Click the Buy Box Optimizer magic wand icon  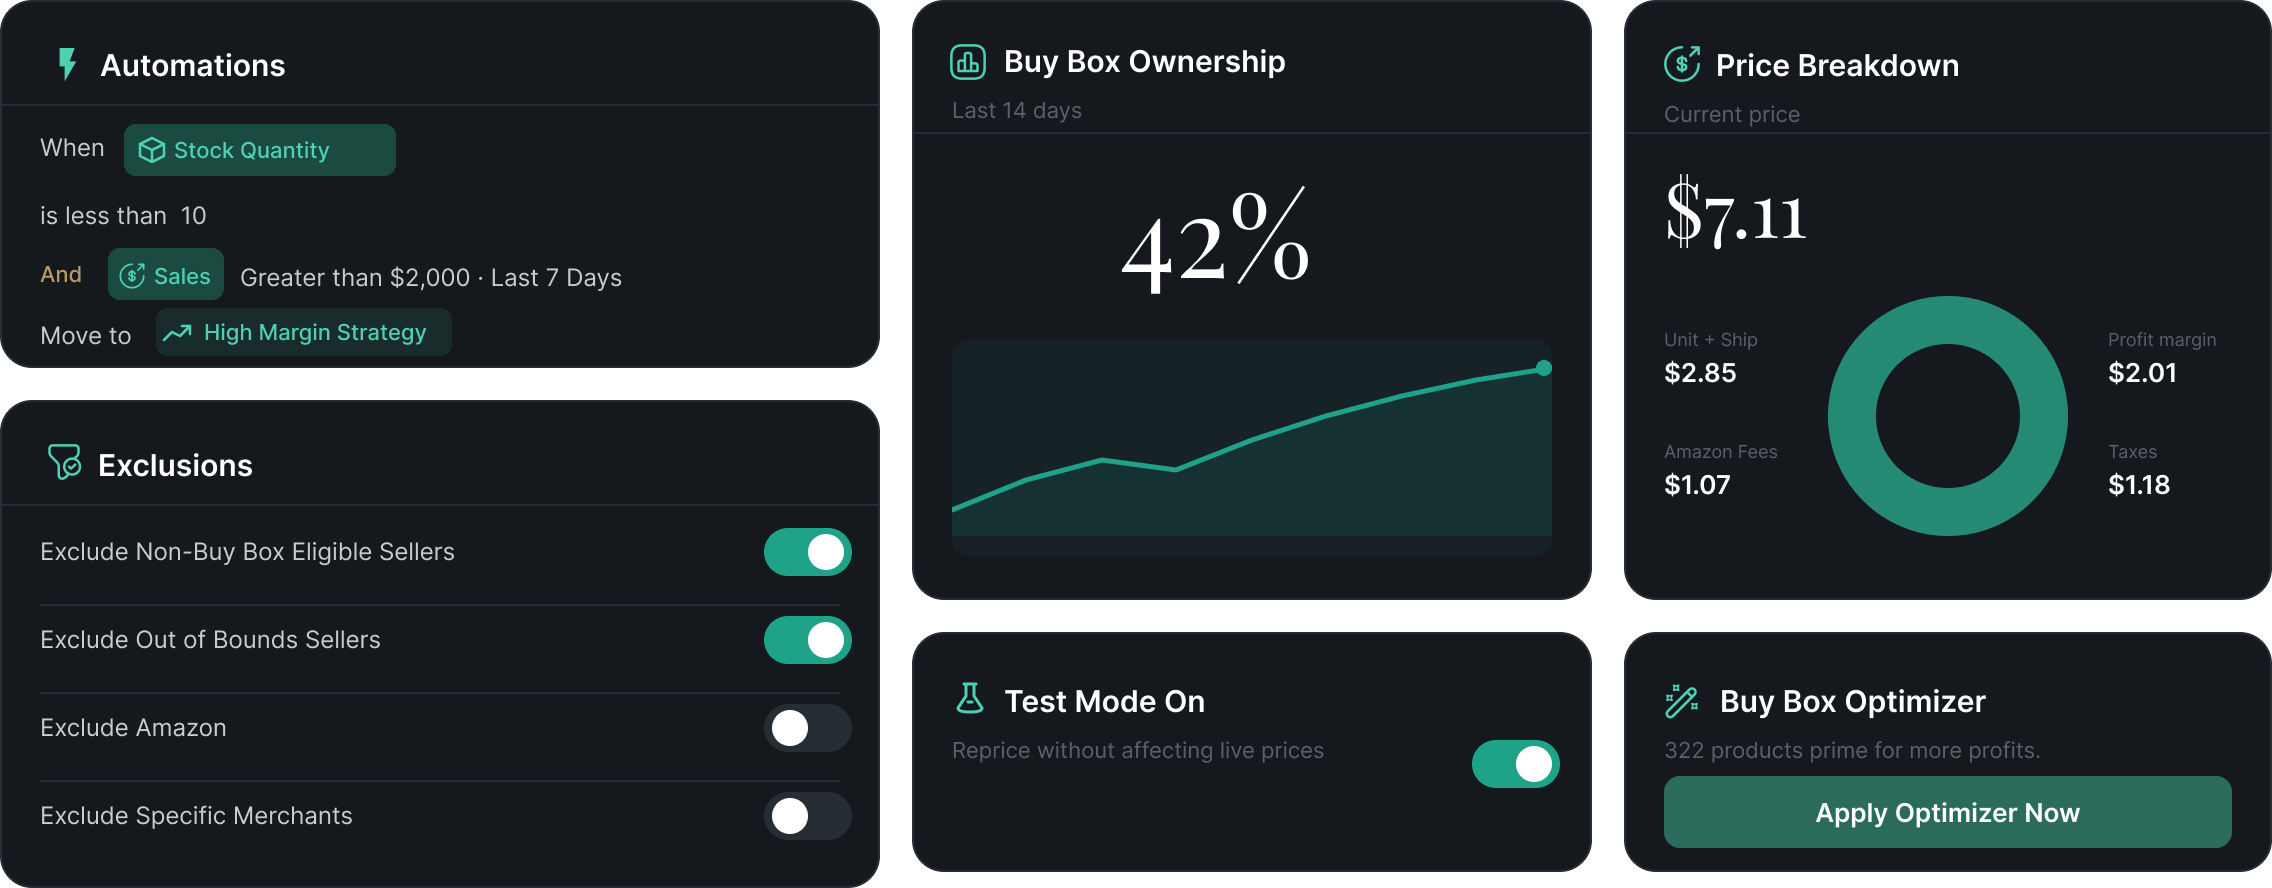(x=1682, y=701)
